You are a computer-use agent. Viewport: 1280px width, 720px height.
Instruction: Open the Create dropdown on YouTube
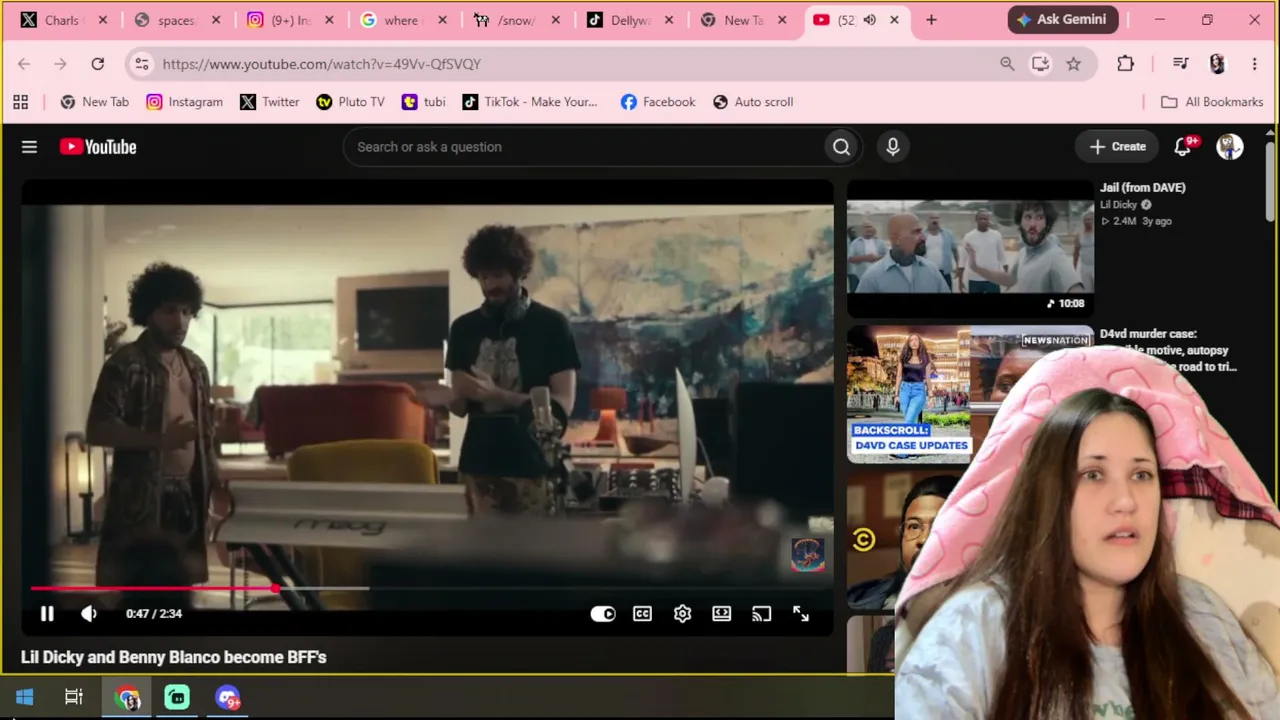pyautogui.click(x=1117, y=147)
